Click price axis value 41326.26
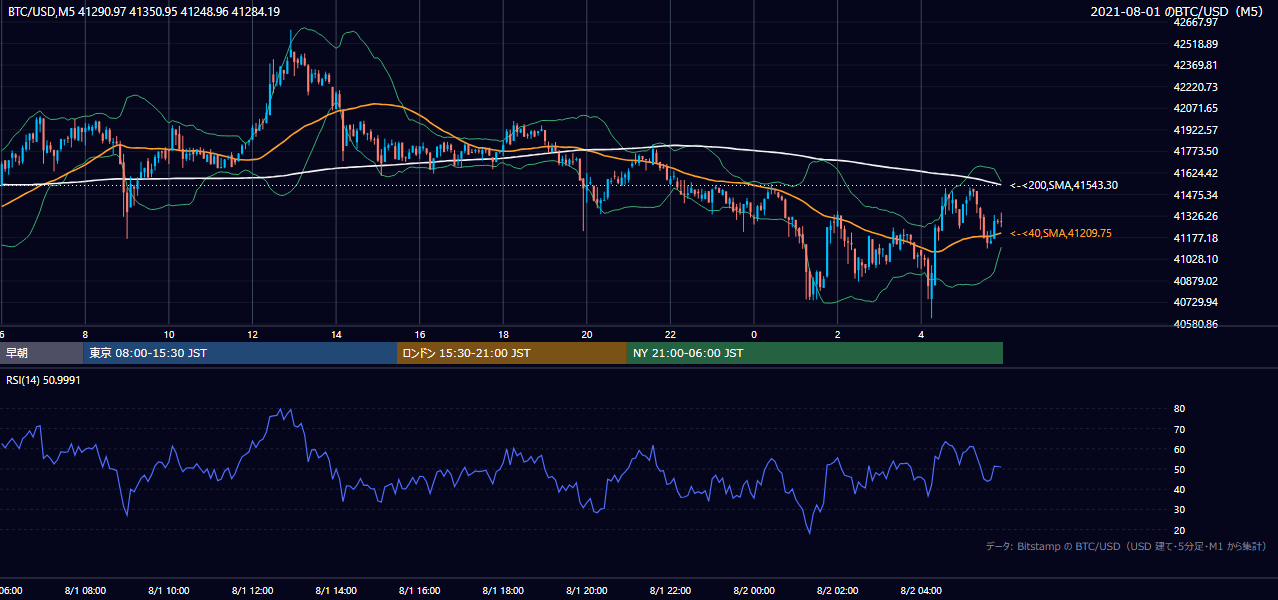This screenshot has height=600, width=1278. pyautogui.click(x=1197, y=216)
